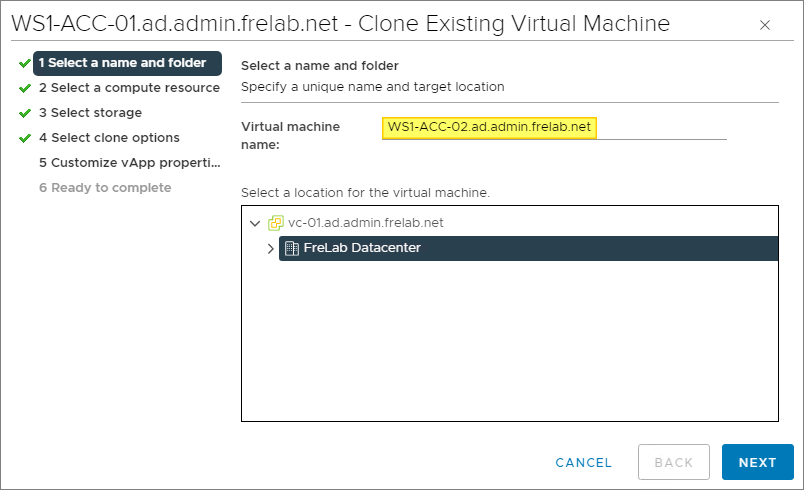
Task: Click the FreLab Datacenter icon
Action: click(x=291, y=248)
